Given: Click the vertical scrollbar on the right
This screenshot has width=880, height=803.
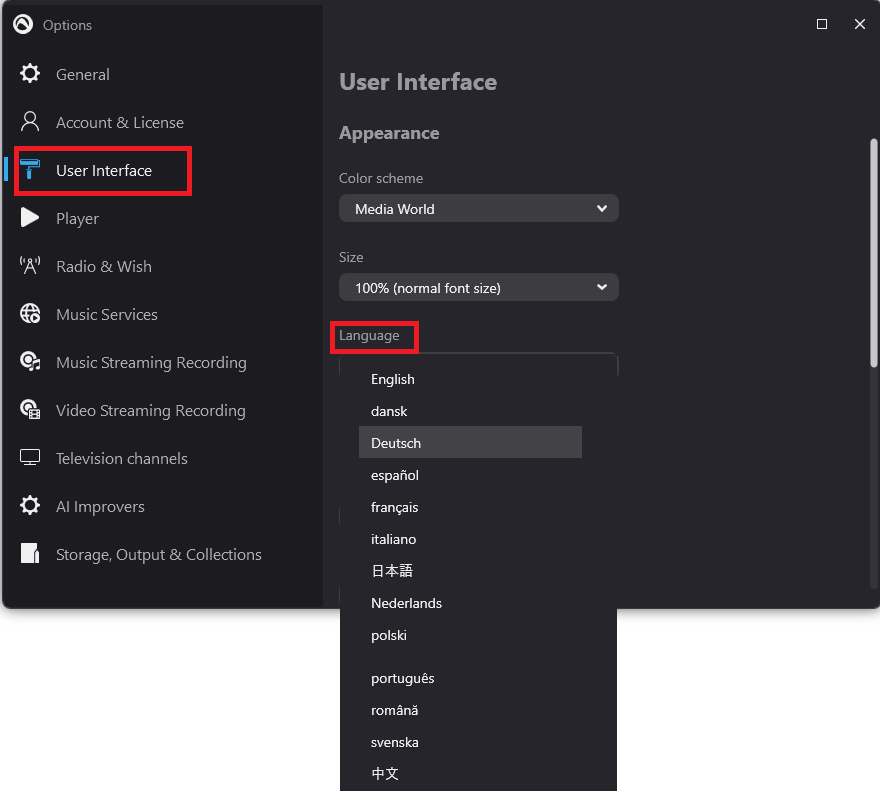Looking at the screenshot, I should [x=872, y=250].
